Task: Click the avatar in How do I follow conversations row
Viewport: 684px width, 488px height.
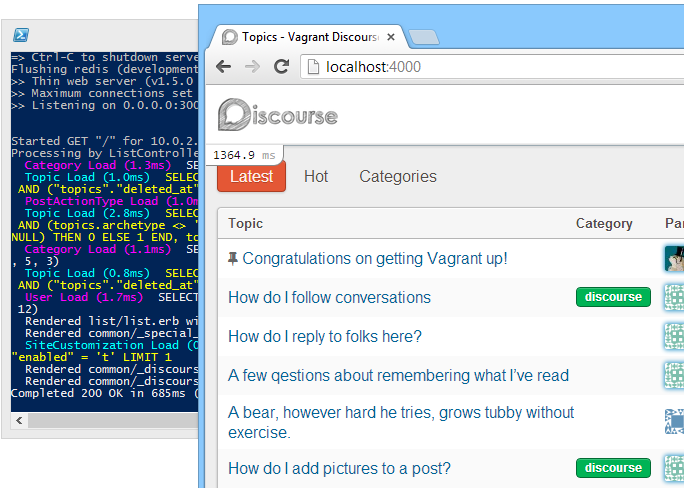Action: [x=674, y=297]
